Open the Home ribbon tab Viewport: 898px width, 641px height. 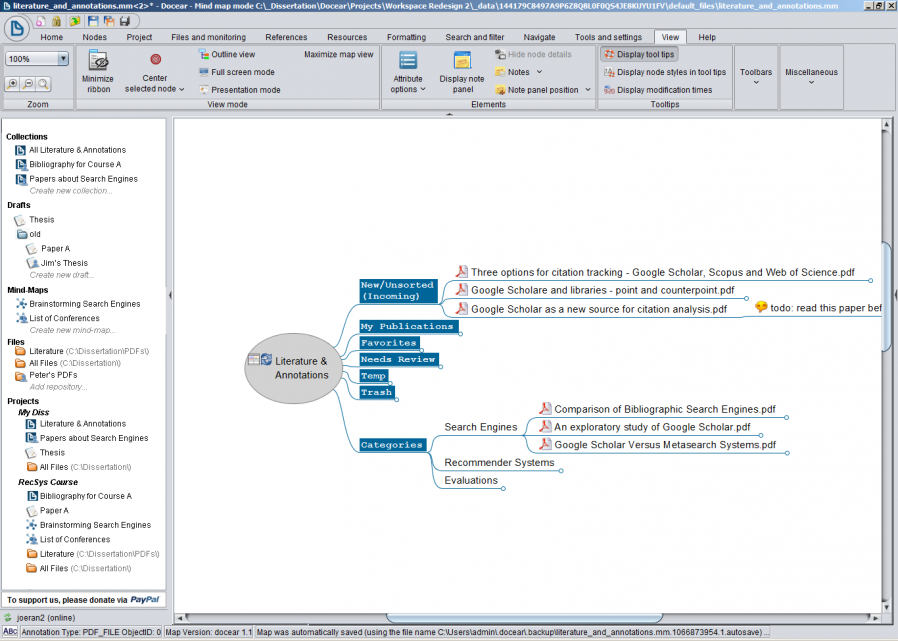coord(52,37)
